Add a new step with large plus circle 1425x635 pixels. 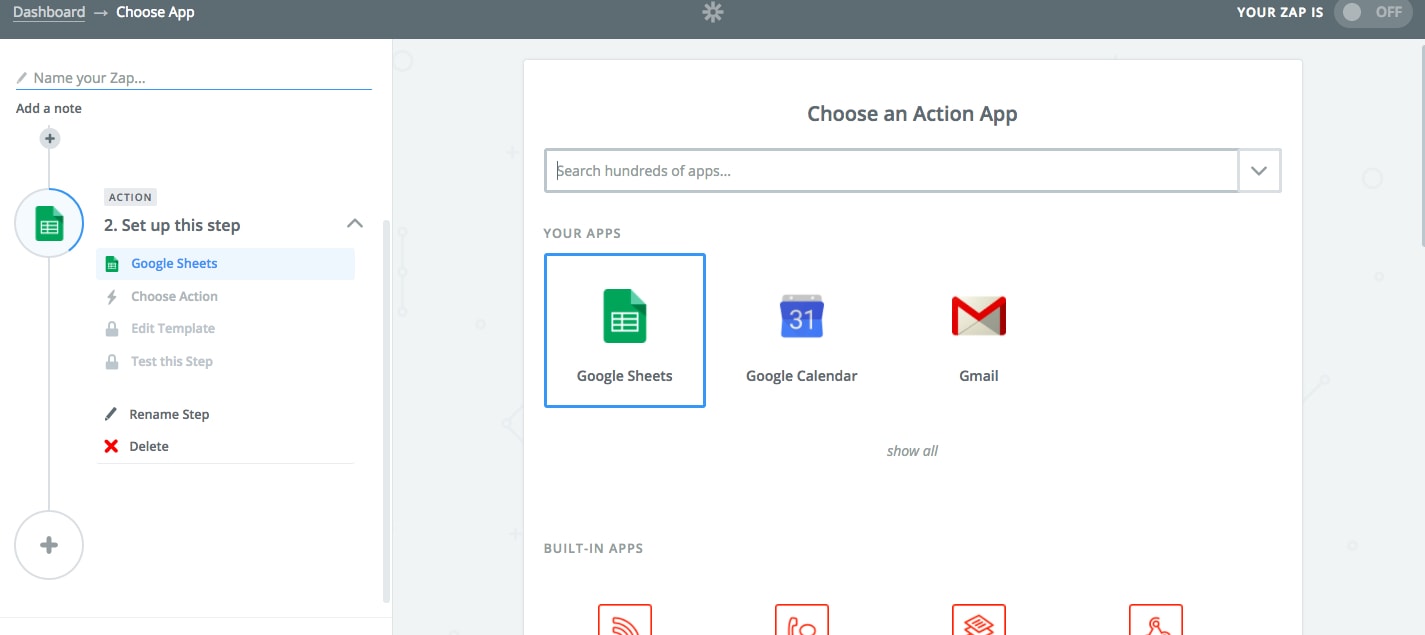click(49, 545)
